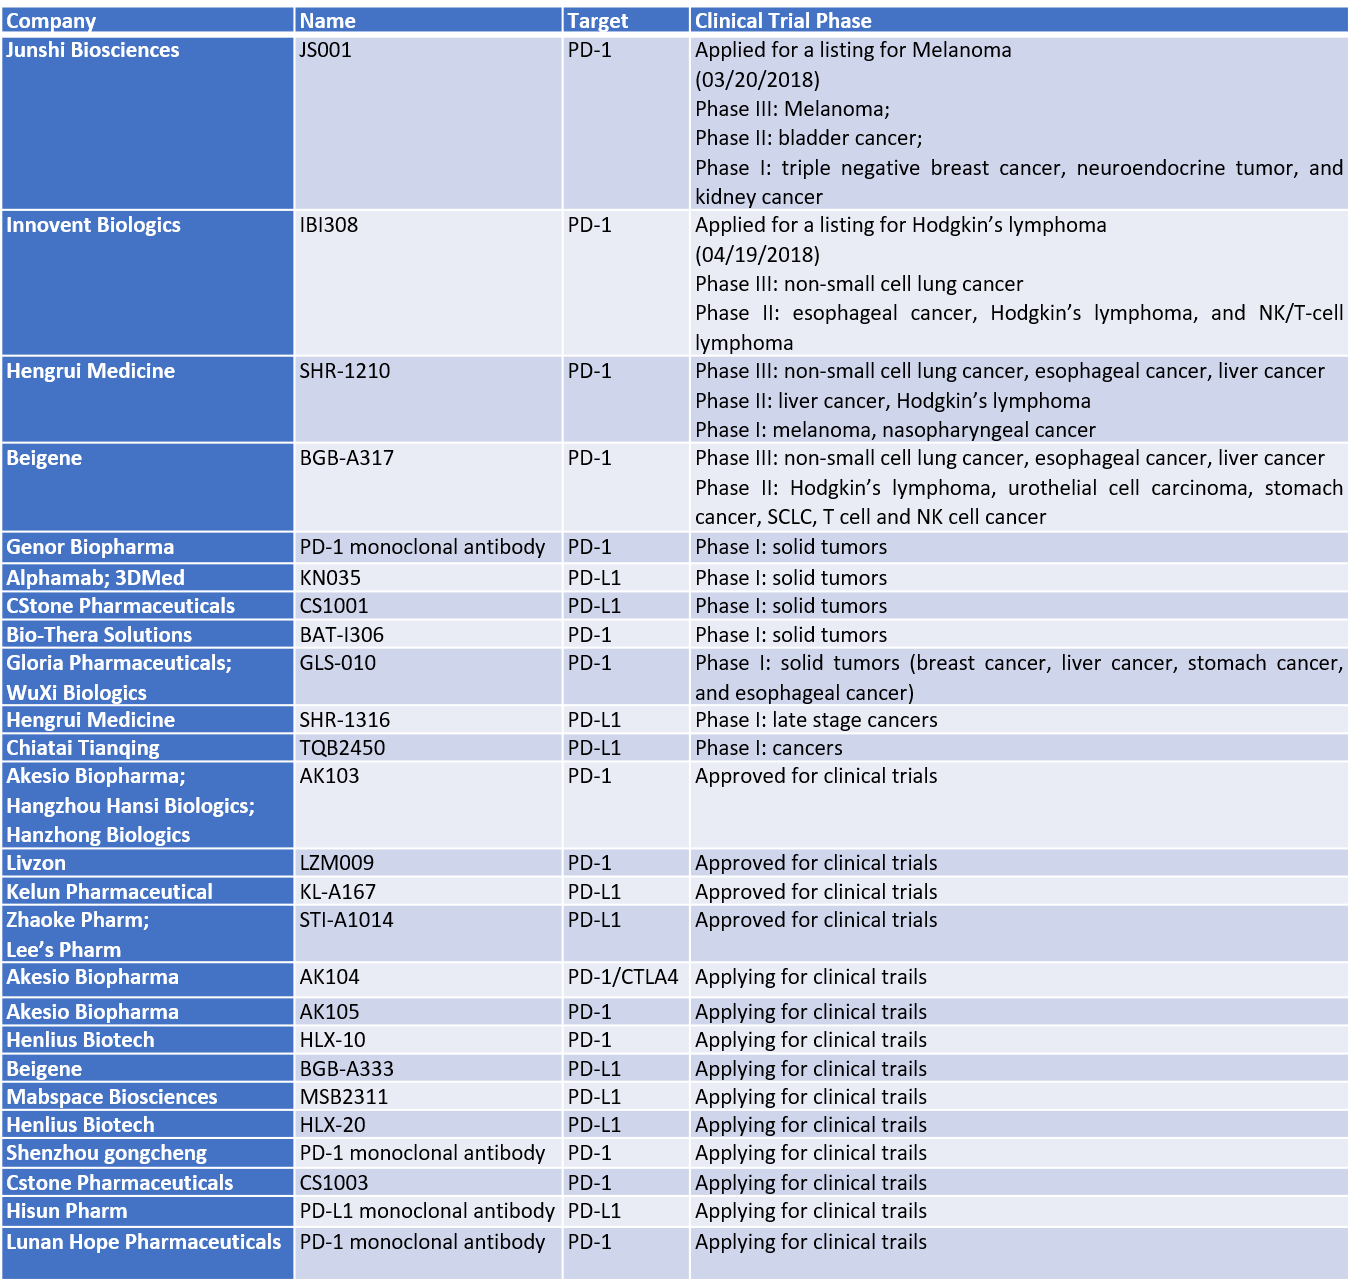The height and width of the screenshot is (1283, 1354).
Task: Click Phase I: late stage cancers cell
Action: click(1019, 720)
